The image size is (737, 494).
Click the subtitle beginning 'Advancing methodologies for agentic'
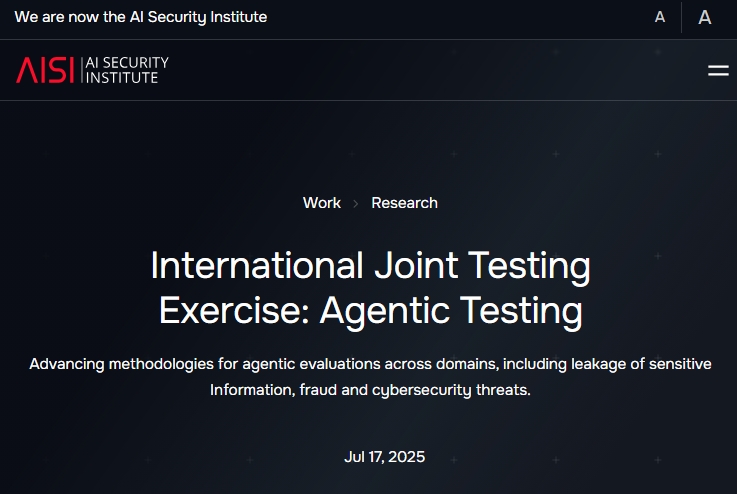(x=370, y=376)
